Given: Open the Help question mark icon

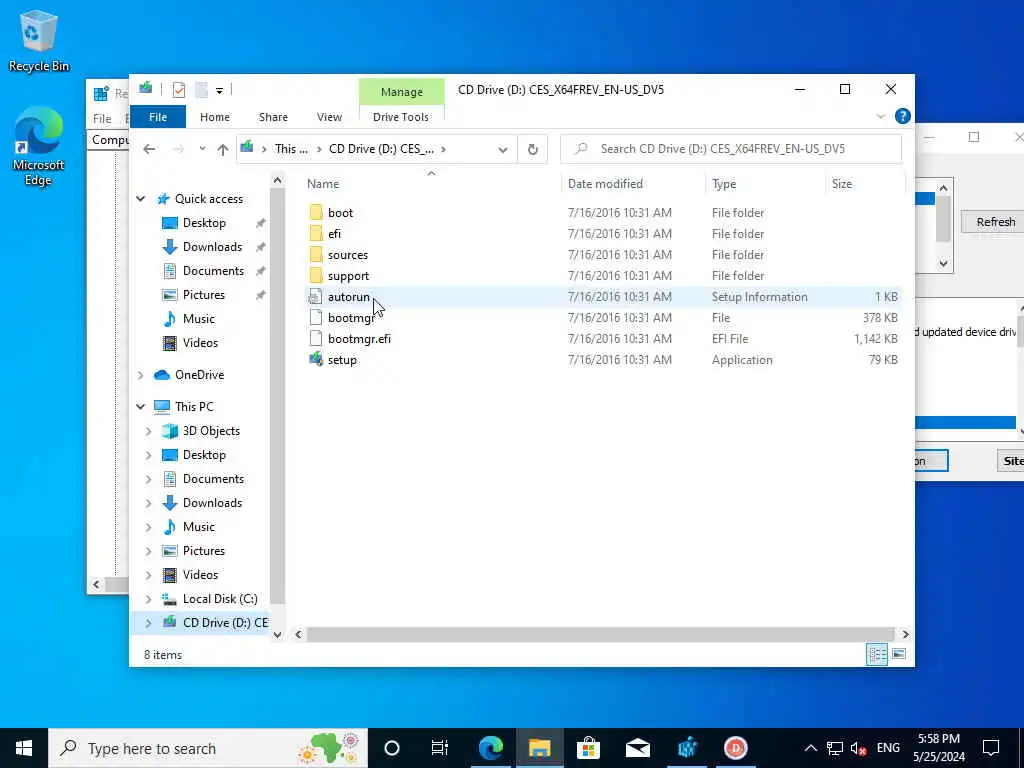Looking at the screenshot, I should tap(903, 116).
